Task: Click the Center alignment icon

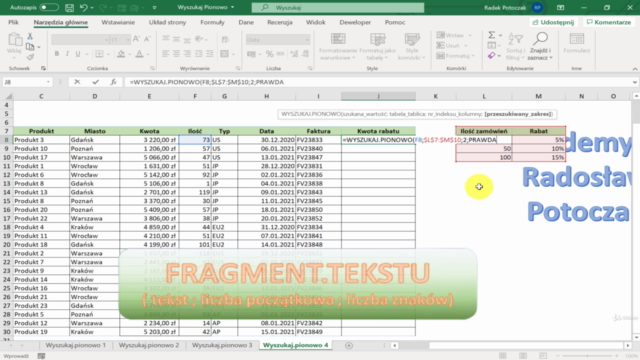Action: pyautogui.click(x=176, y=54)
